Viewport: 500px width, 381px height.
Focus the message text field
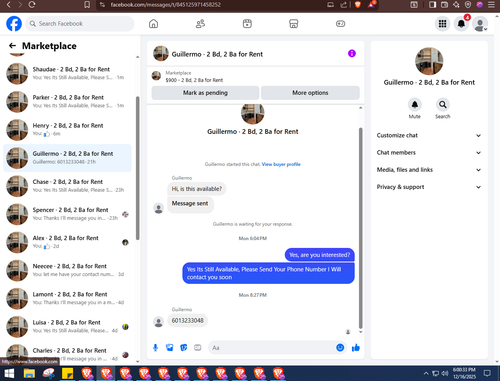click(277, 348)
